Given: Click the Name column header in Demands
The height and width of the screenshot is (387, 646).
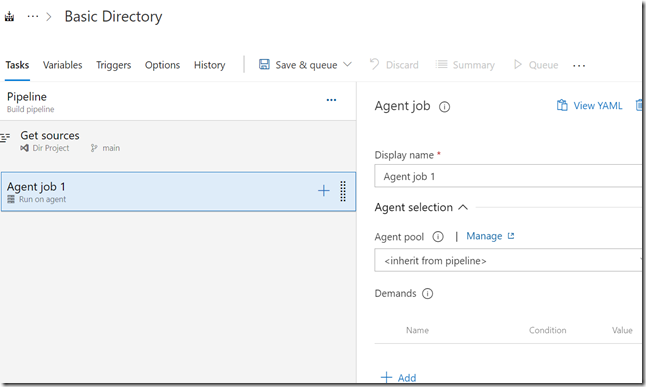Looking at the screenshot, I should [x=417, y=330].
